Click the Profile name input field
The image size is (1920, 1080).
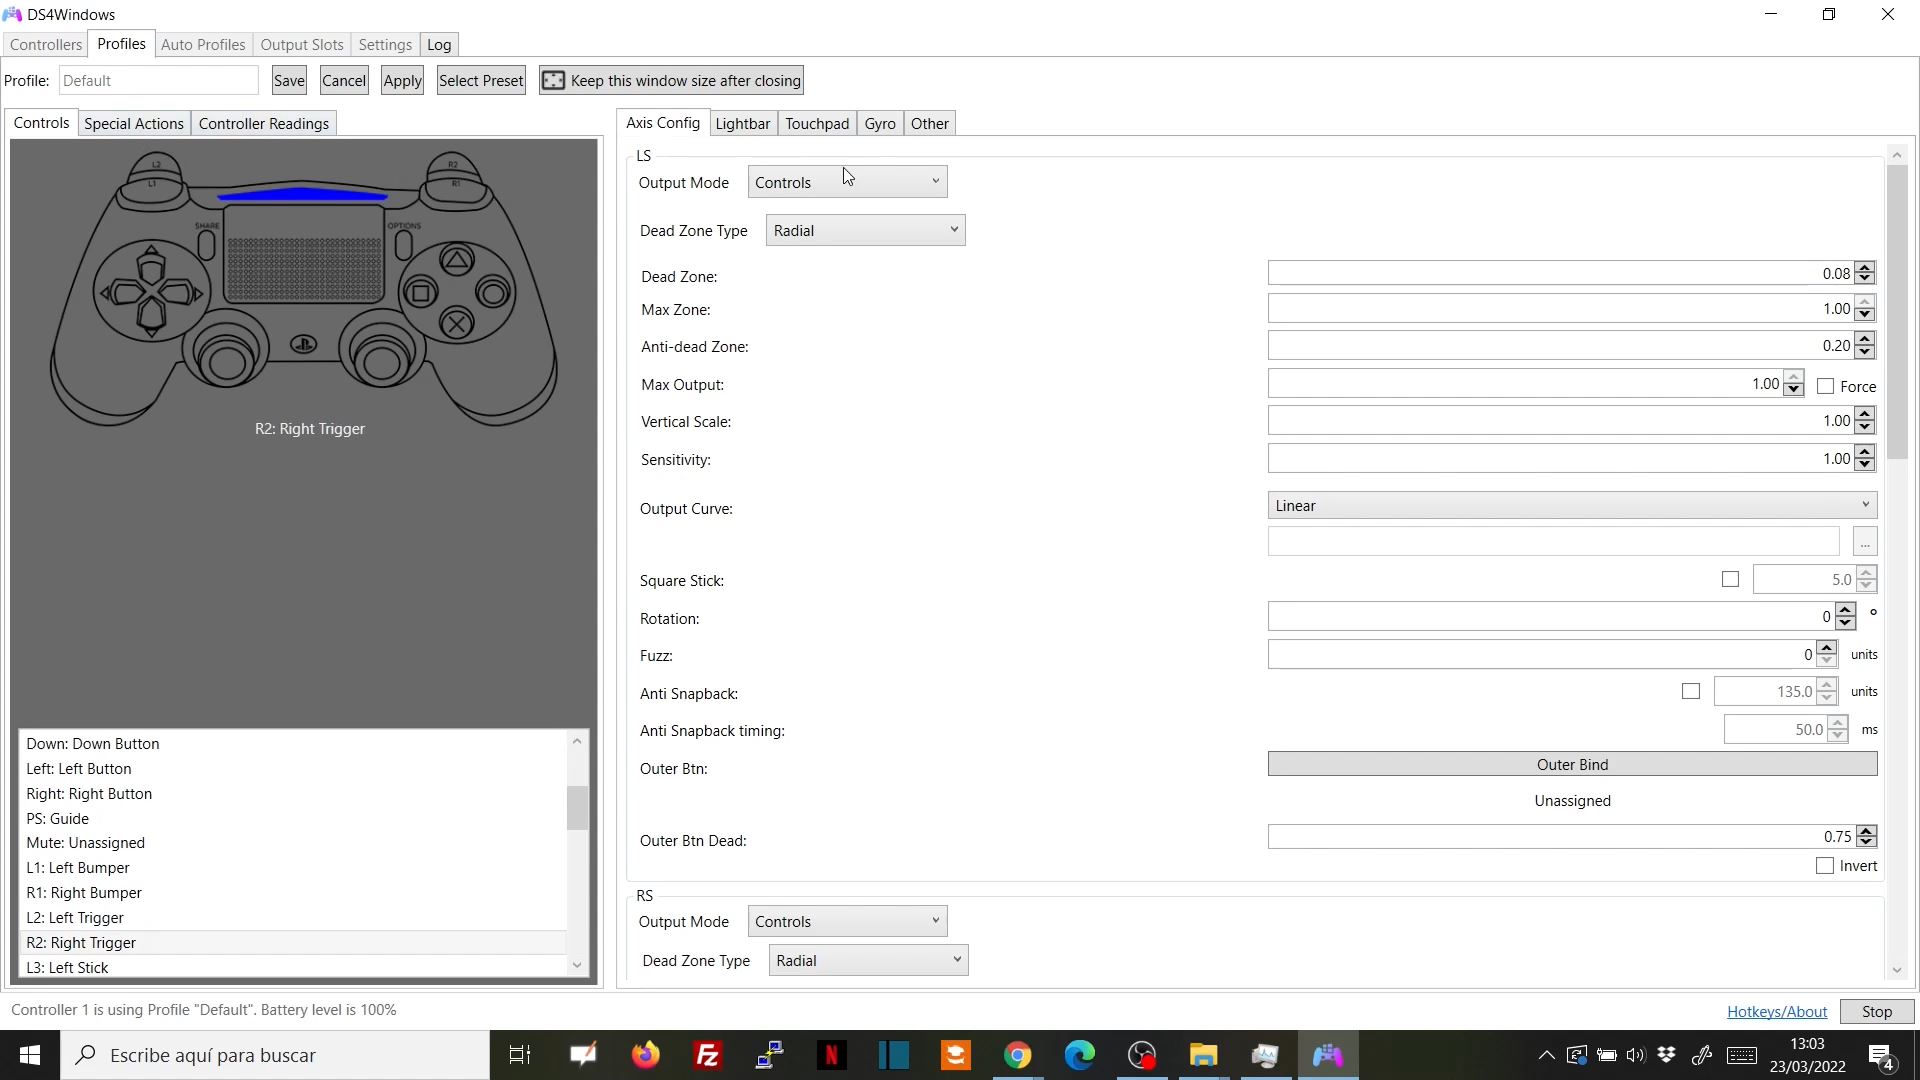[x=159, y=80]
